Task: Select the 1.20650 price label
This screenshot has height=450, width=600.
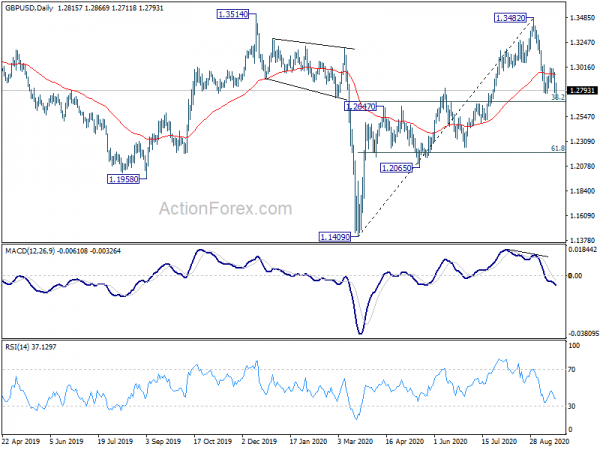Action: [x=396, y=168]
